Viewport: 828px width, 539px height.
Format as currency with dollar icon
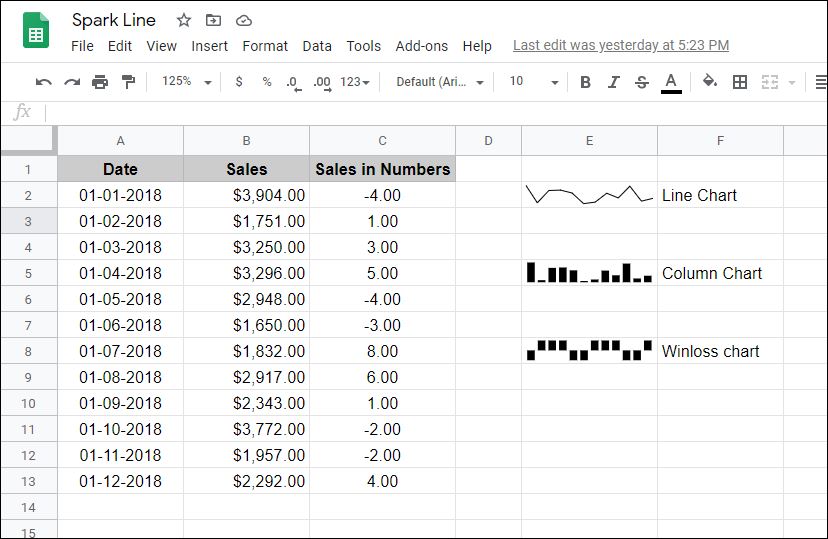pos(239,82)
